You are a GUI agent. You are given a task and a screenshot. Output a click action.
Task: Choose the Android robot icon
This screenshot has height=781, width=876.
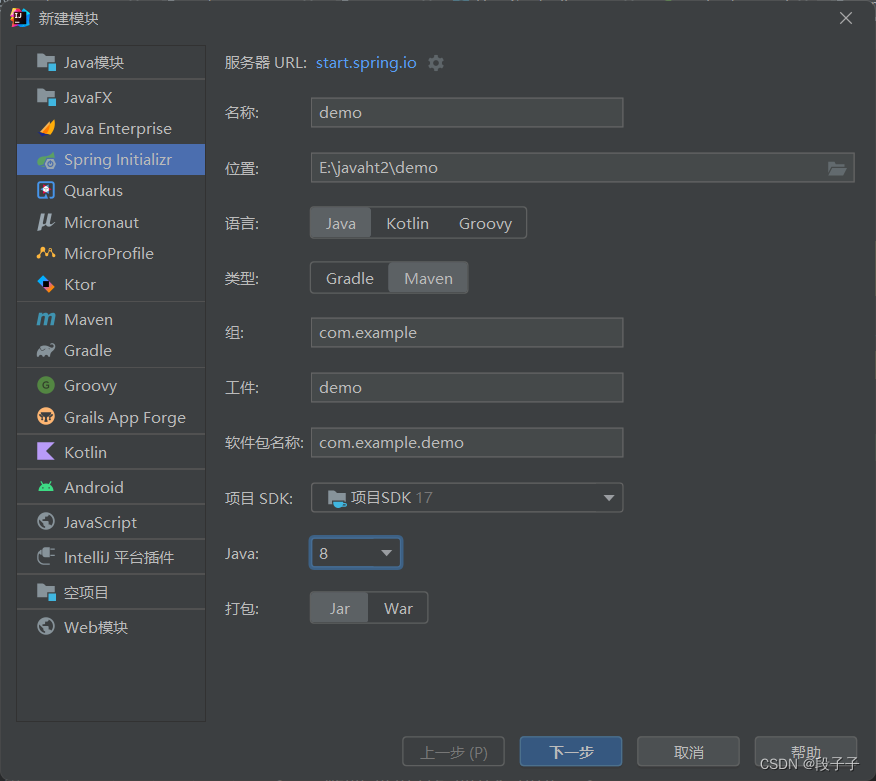[x=46, y=487]
